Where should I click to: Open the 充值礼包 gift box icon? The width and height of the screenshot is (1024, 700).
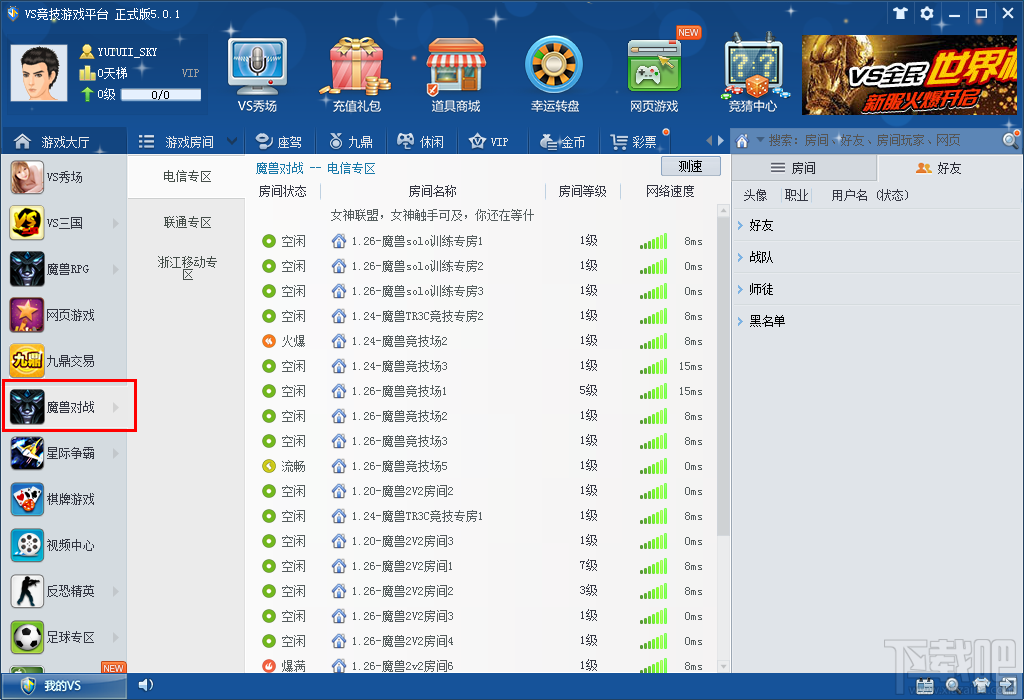(x=357, y=74)
